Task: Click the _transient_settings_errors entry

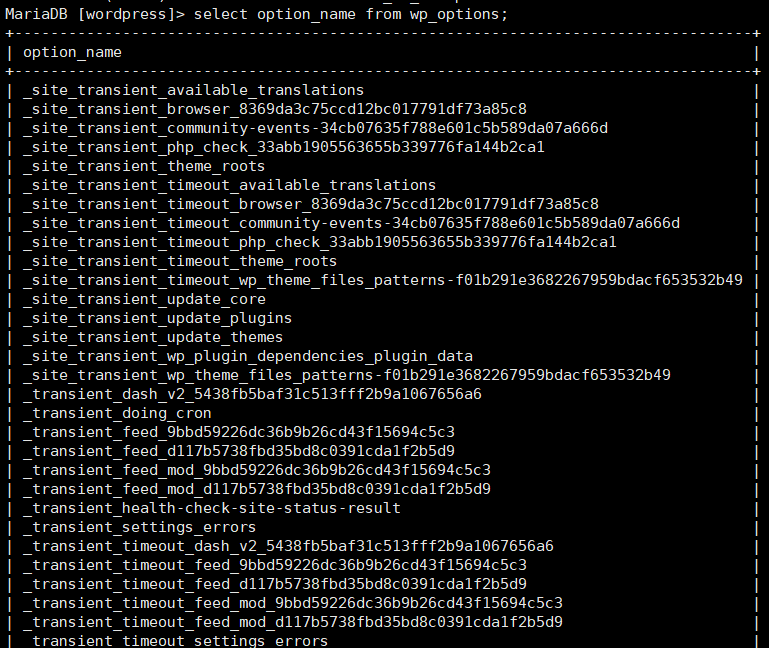Action: [139, 527]
